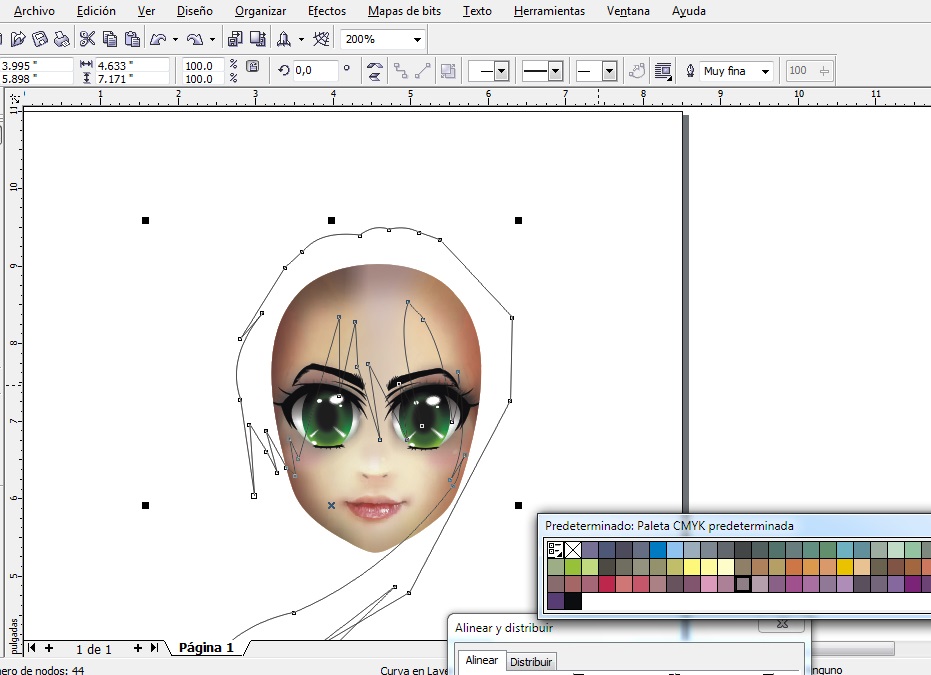Expand the Muy fina outline width dropdown
931x675 pixels.
[765, 71]
